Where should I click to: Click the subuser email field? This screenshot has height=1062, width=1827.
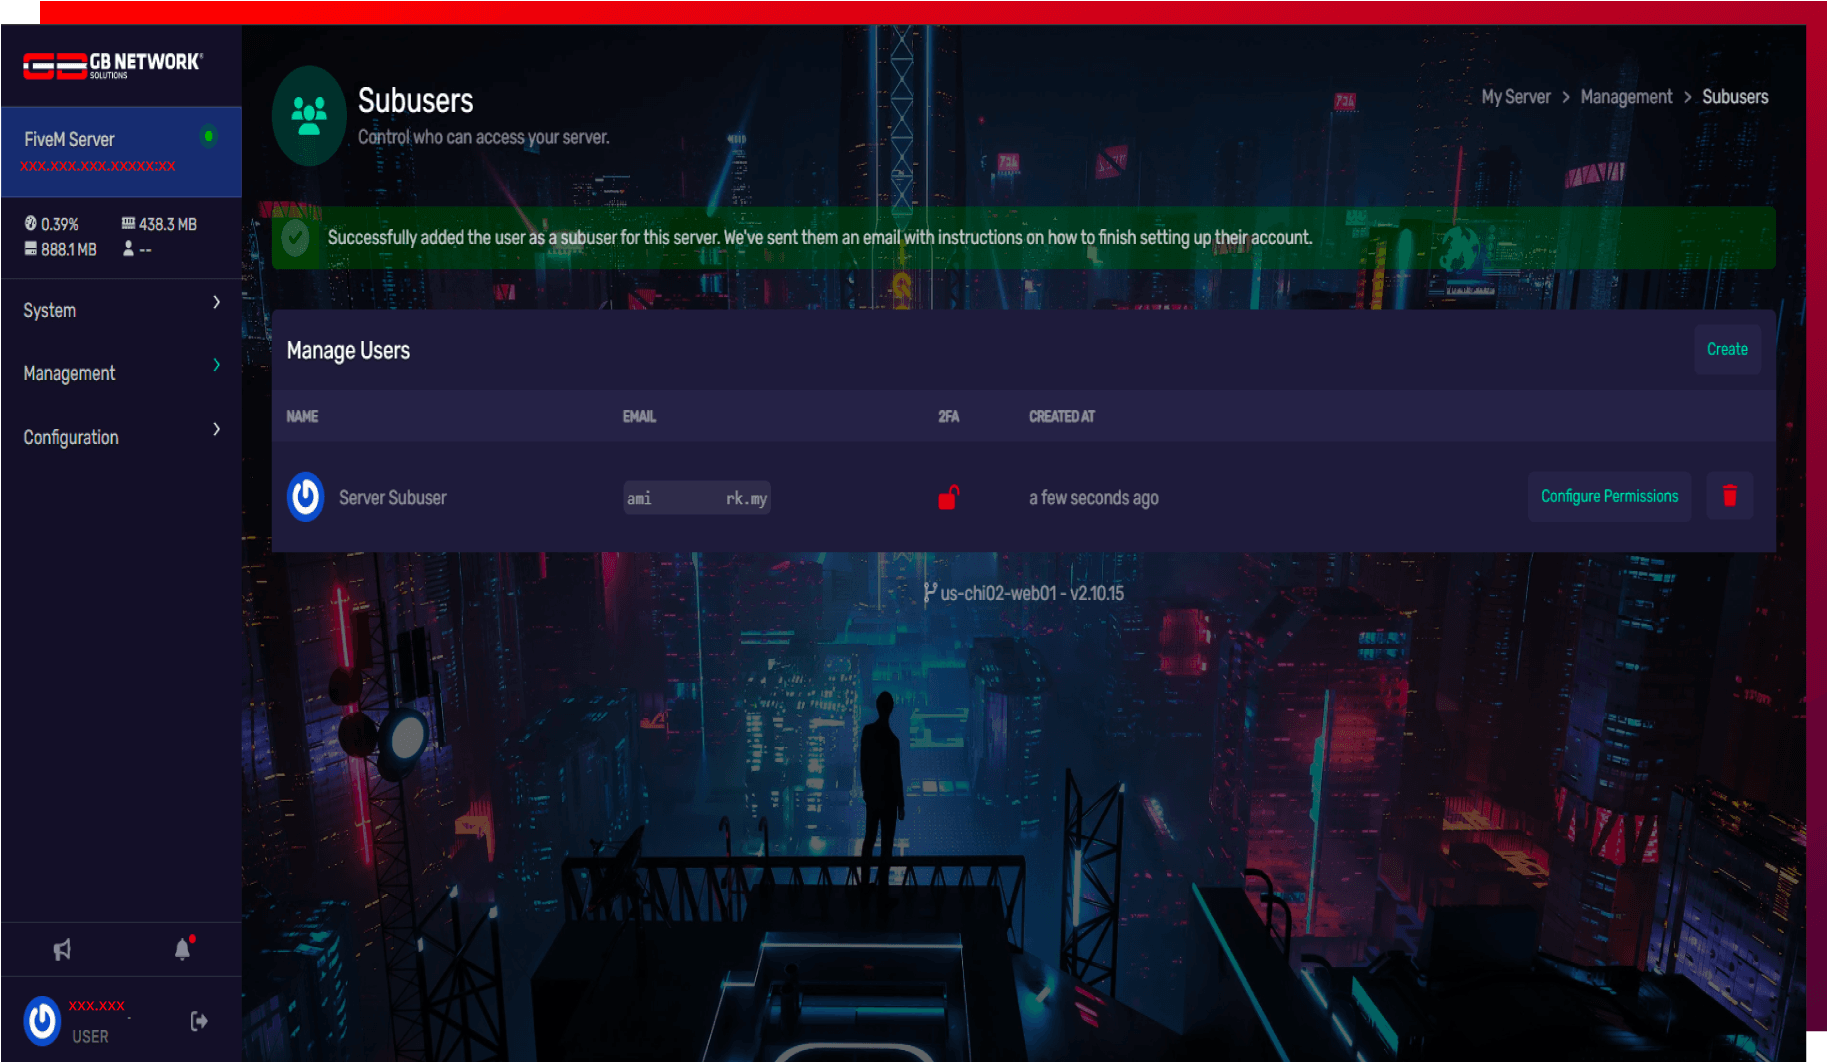click(x=696, y=498)
